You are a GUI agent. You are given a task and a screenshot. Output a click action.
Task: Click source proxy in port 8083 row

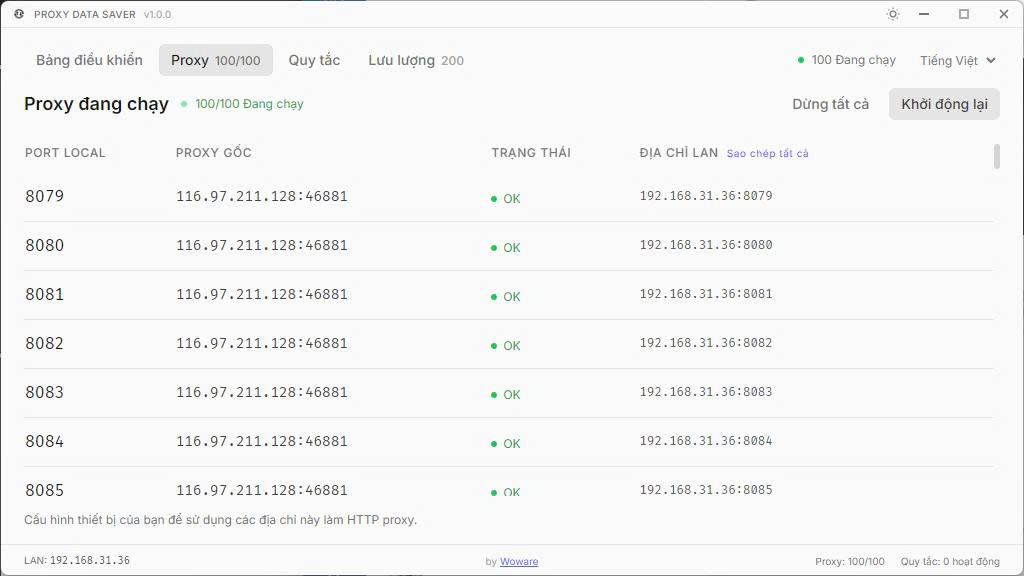(261, 392)
